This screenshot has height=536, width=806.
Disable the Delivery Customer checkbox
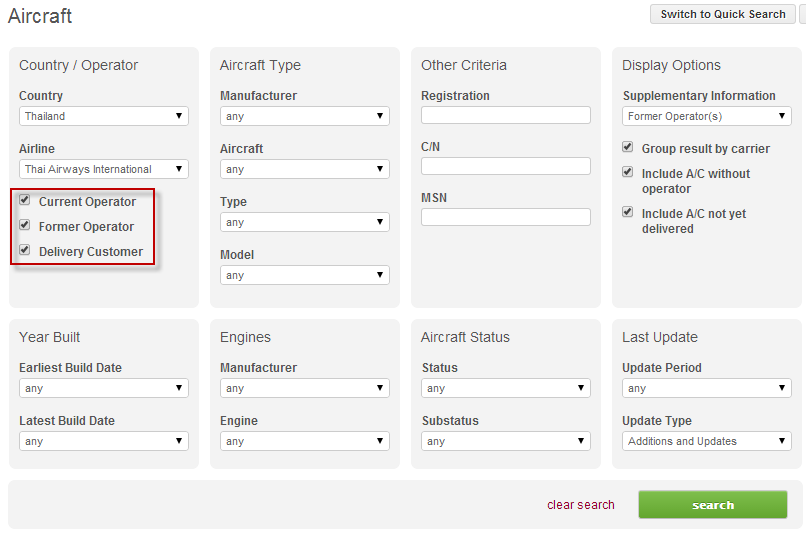tap(25, 251)
